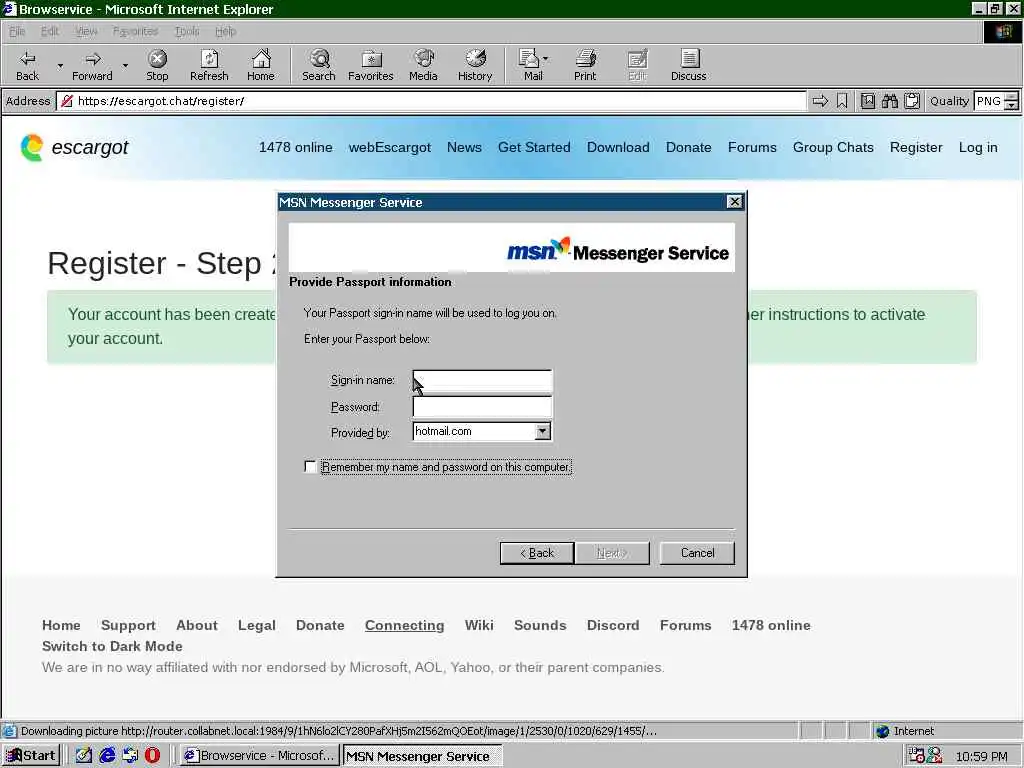The image size is (1024, 768).
Task: Click the Print toolbar icon
Action: 585,59
